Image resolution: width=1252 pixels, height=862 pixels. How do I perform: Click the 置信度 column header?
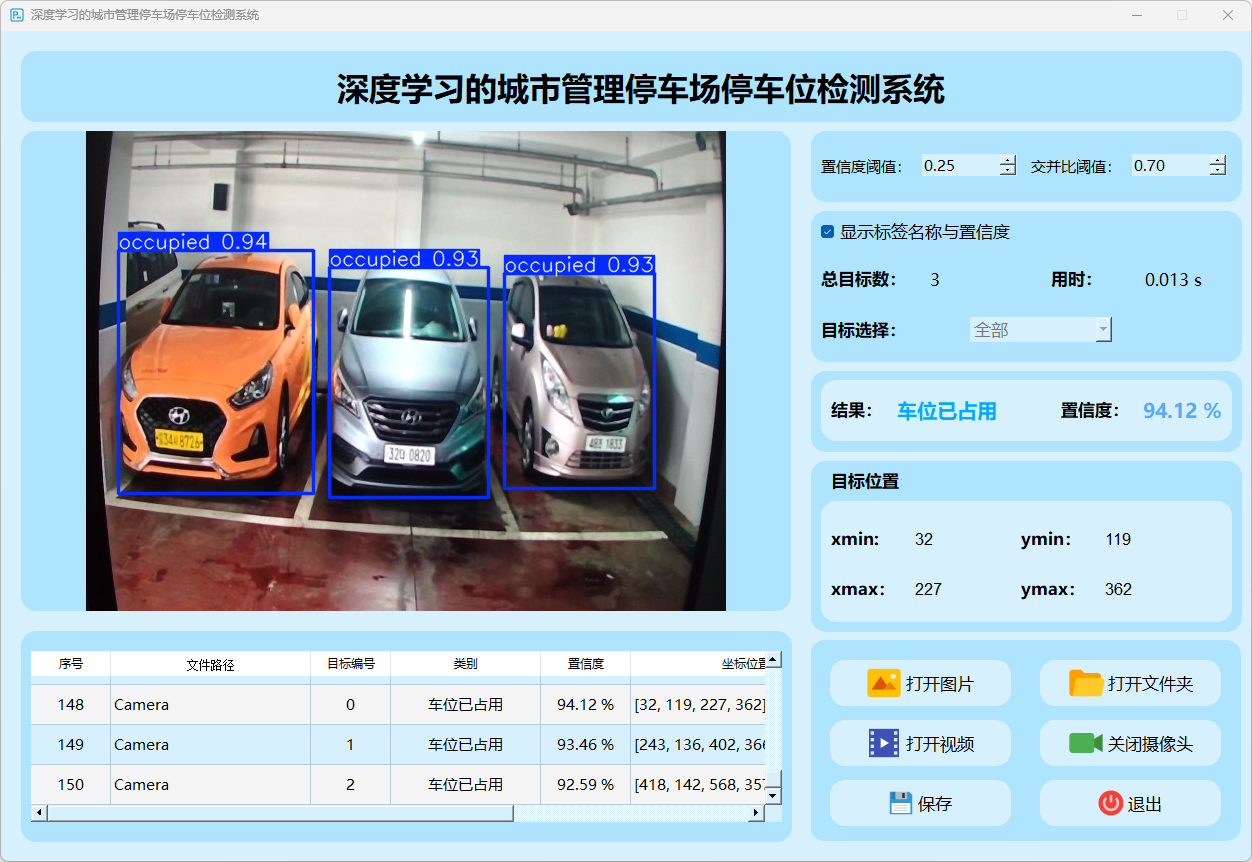point(585,664)
